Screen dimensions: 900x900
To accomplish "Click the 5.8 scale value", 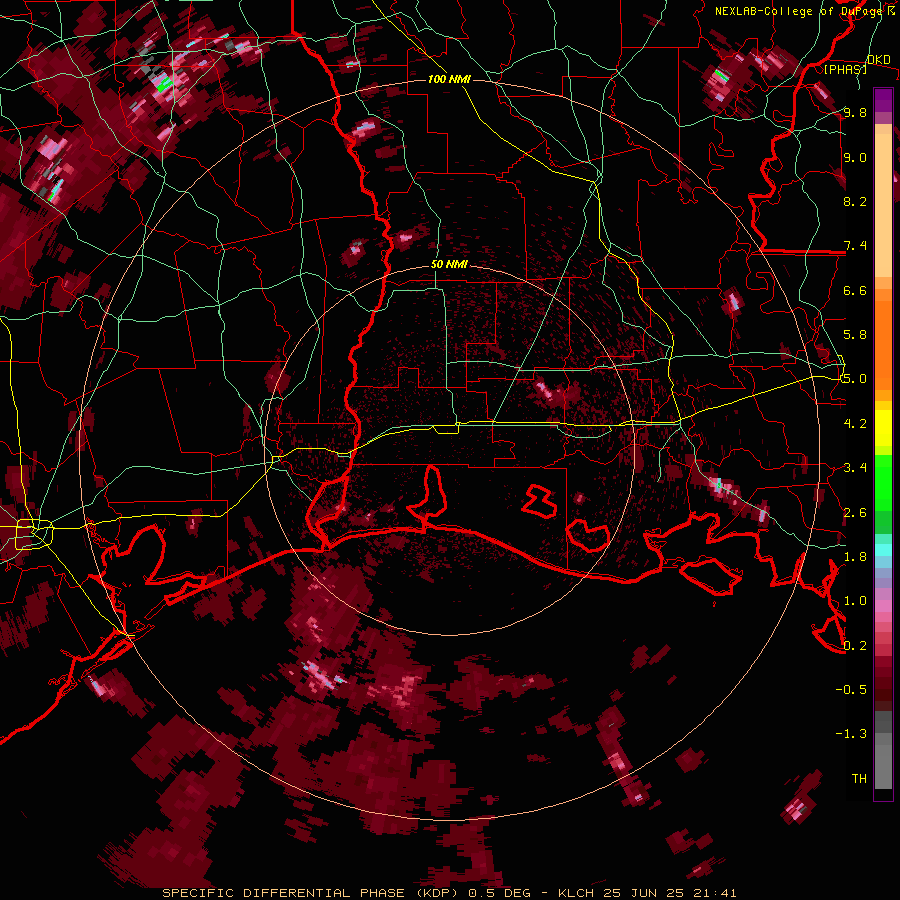I will pyautogui.click(x=855, y=335).
